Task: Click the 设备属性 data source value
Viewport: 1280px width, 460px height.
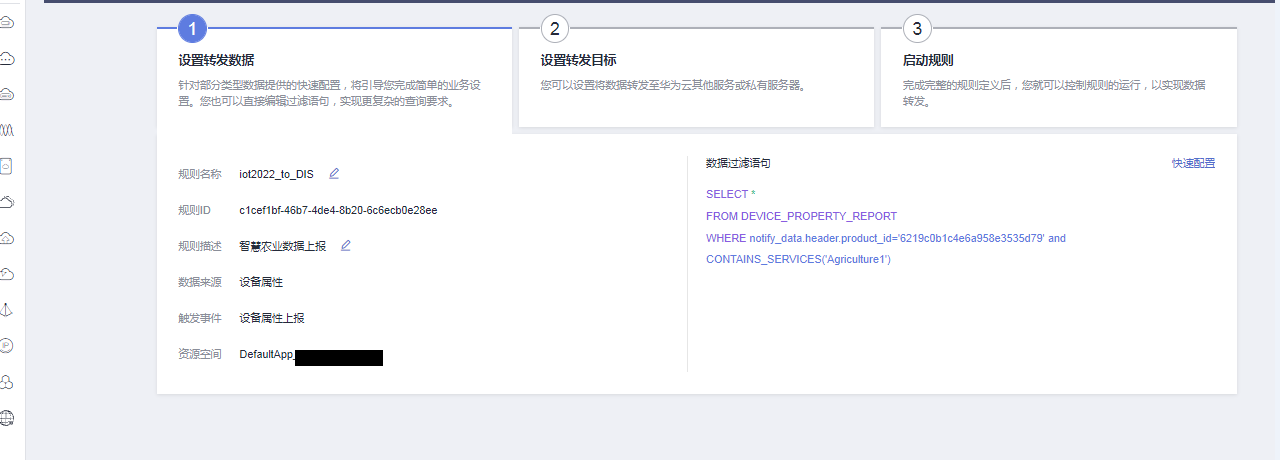Action: pyautogui.click(x=261, y=282)
